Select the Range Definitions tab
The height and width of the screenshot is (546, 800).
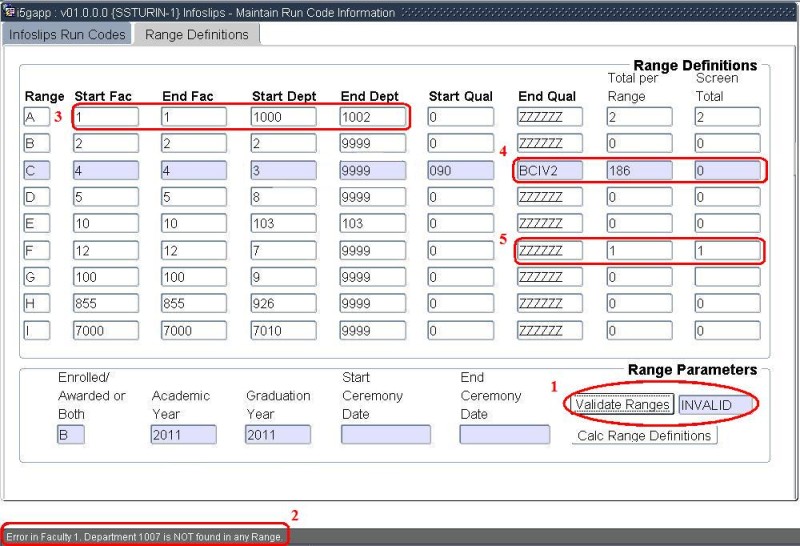coord(196,34)
